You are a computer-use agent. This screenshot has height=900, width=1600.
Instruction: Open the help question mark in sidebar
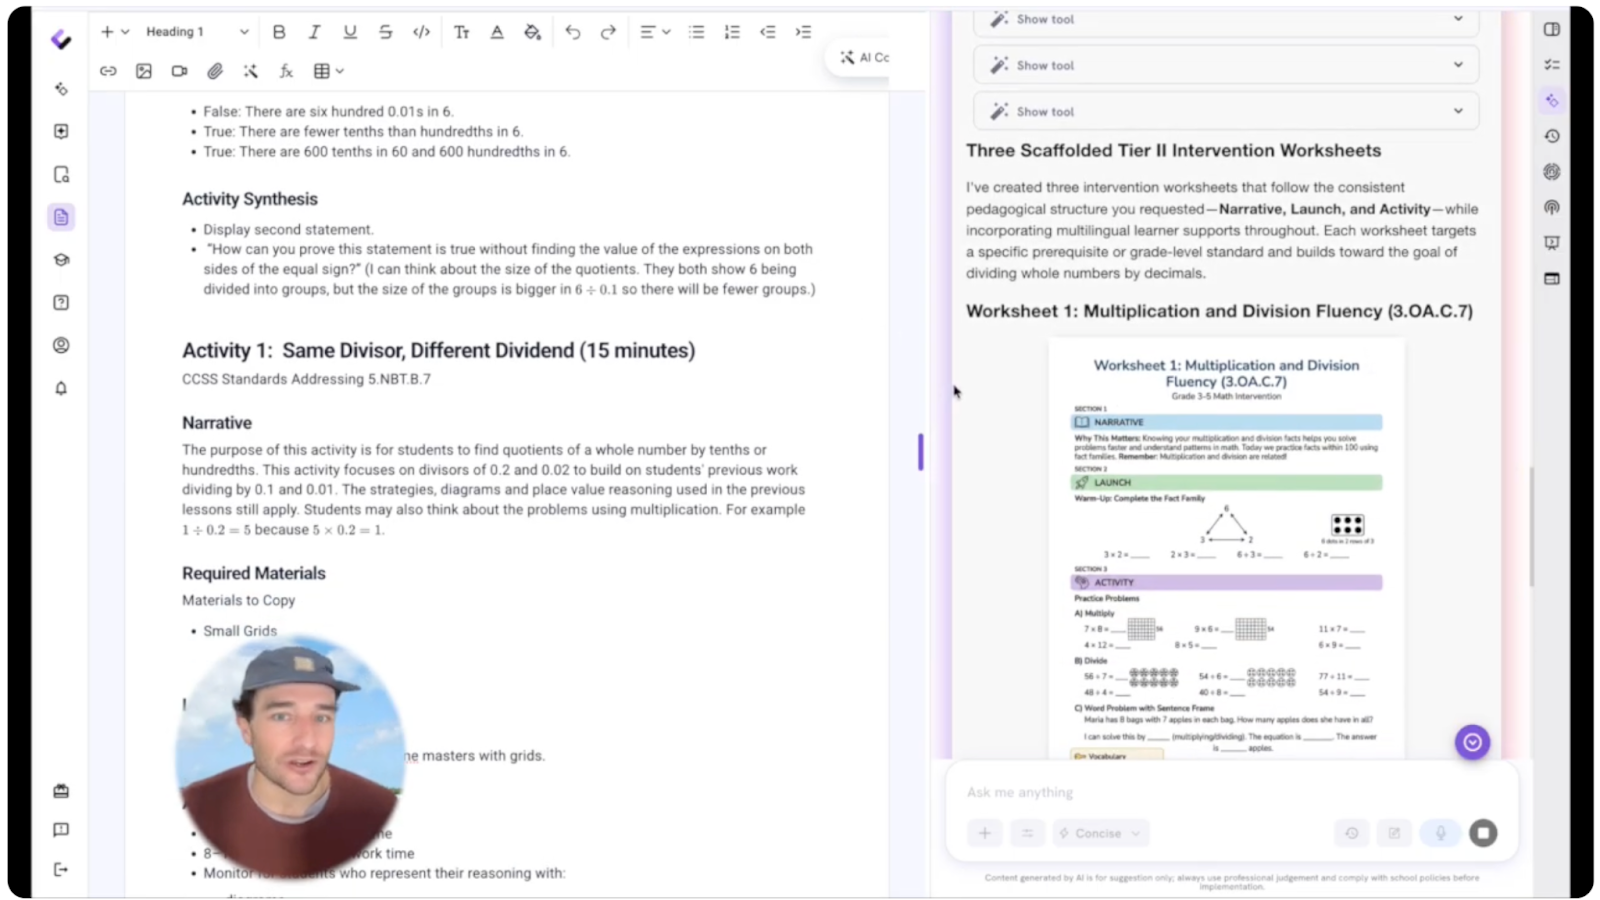[x=61, y=302]
